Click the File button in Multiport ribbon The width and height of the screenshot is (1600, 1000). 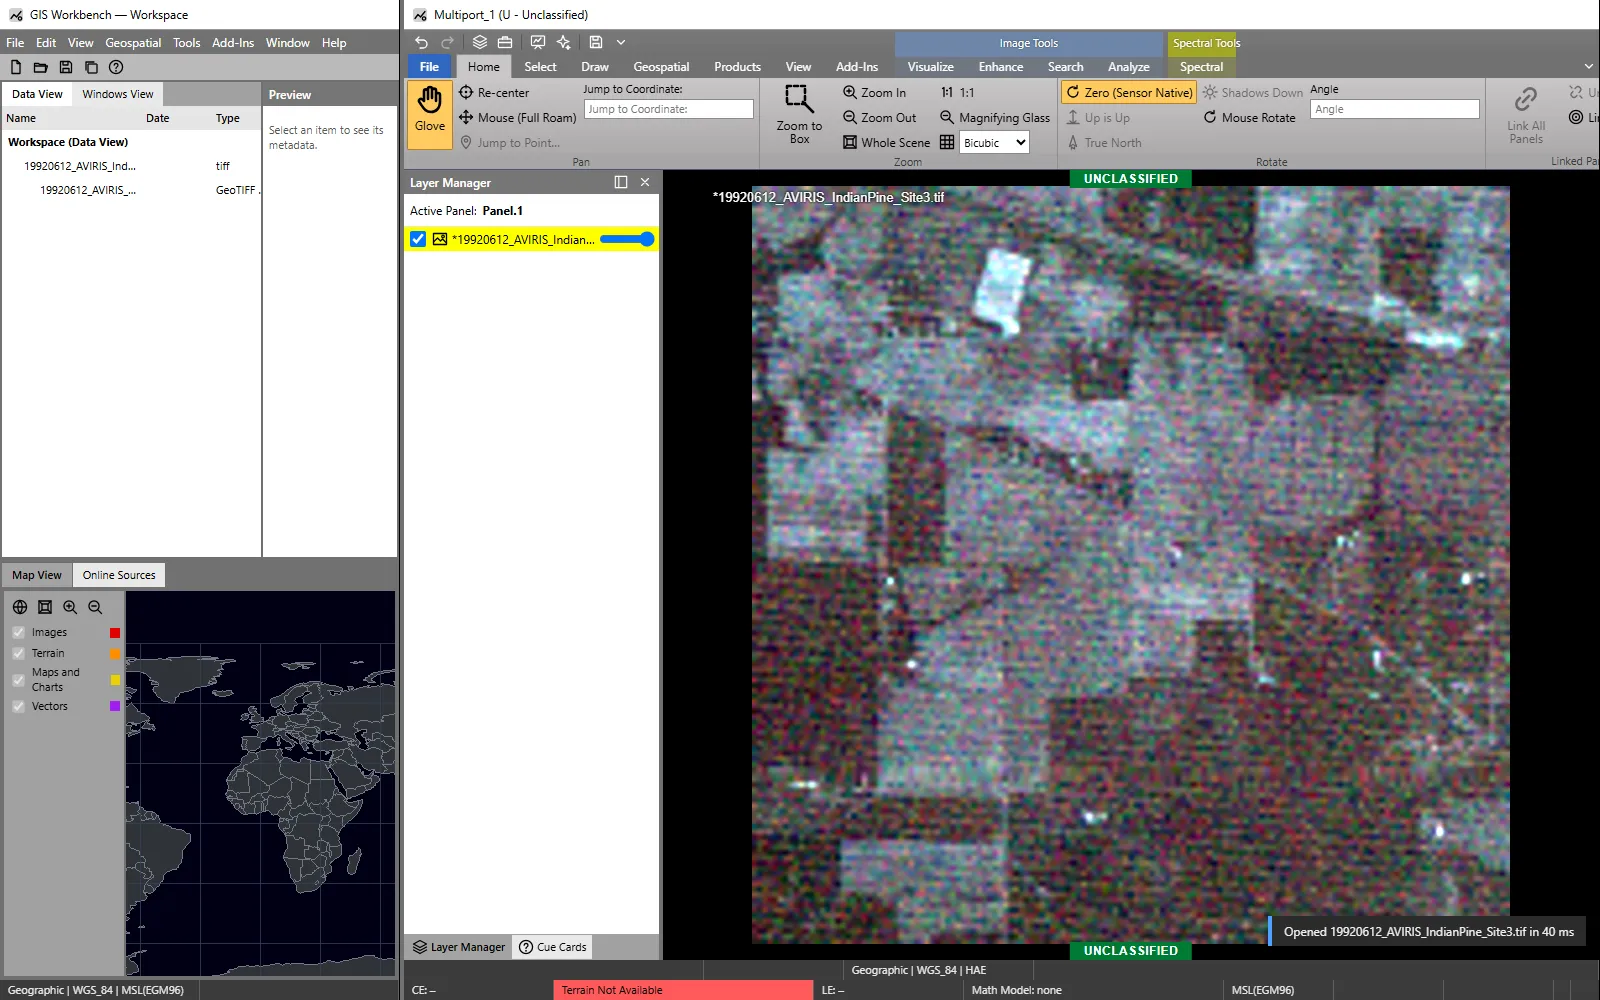pos(429,67)
